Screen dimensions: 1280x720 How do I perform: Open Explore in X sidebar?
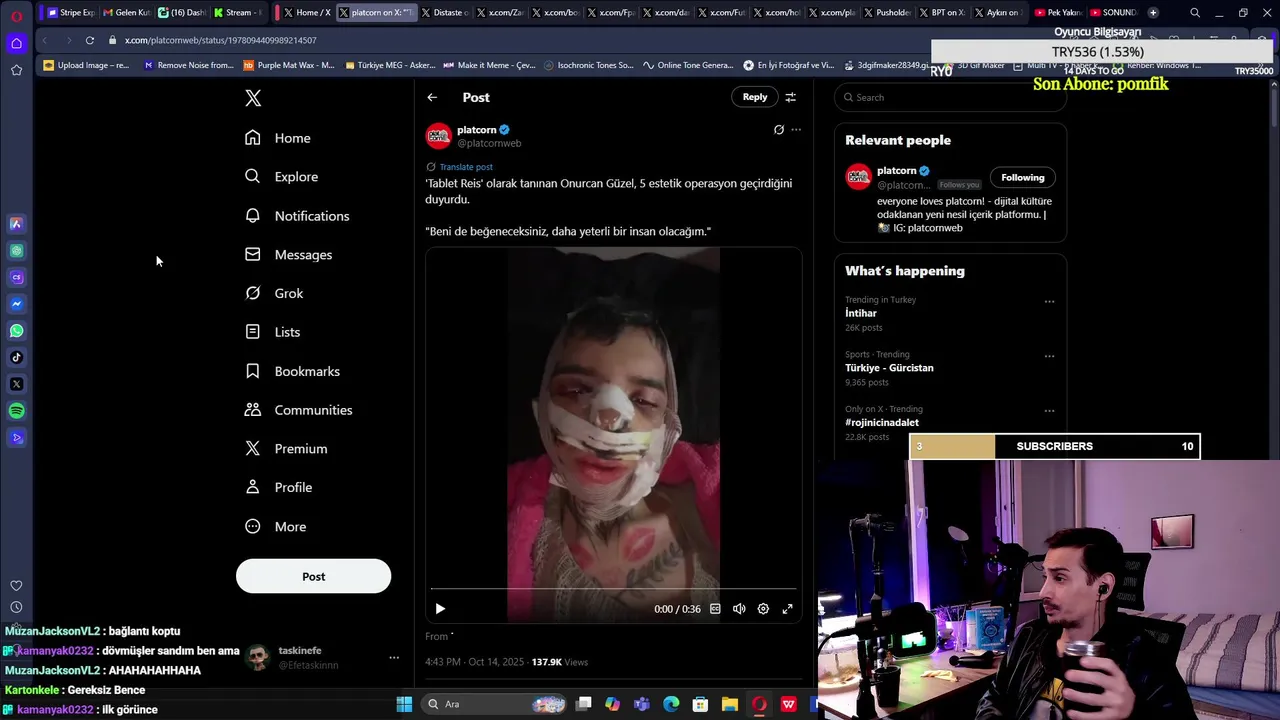(x=282, y=177)
